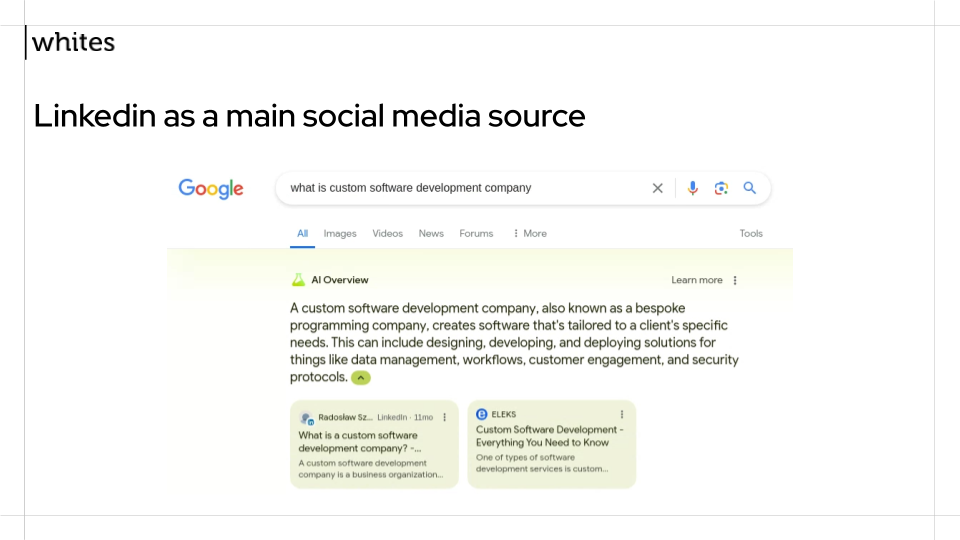Open the Tools options
The image size is (960, 540).
(x=751, y=233)
